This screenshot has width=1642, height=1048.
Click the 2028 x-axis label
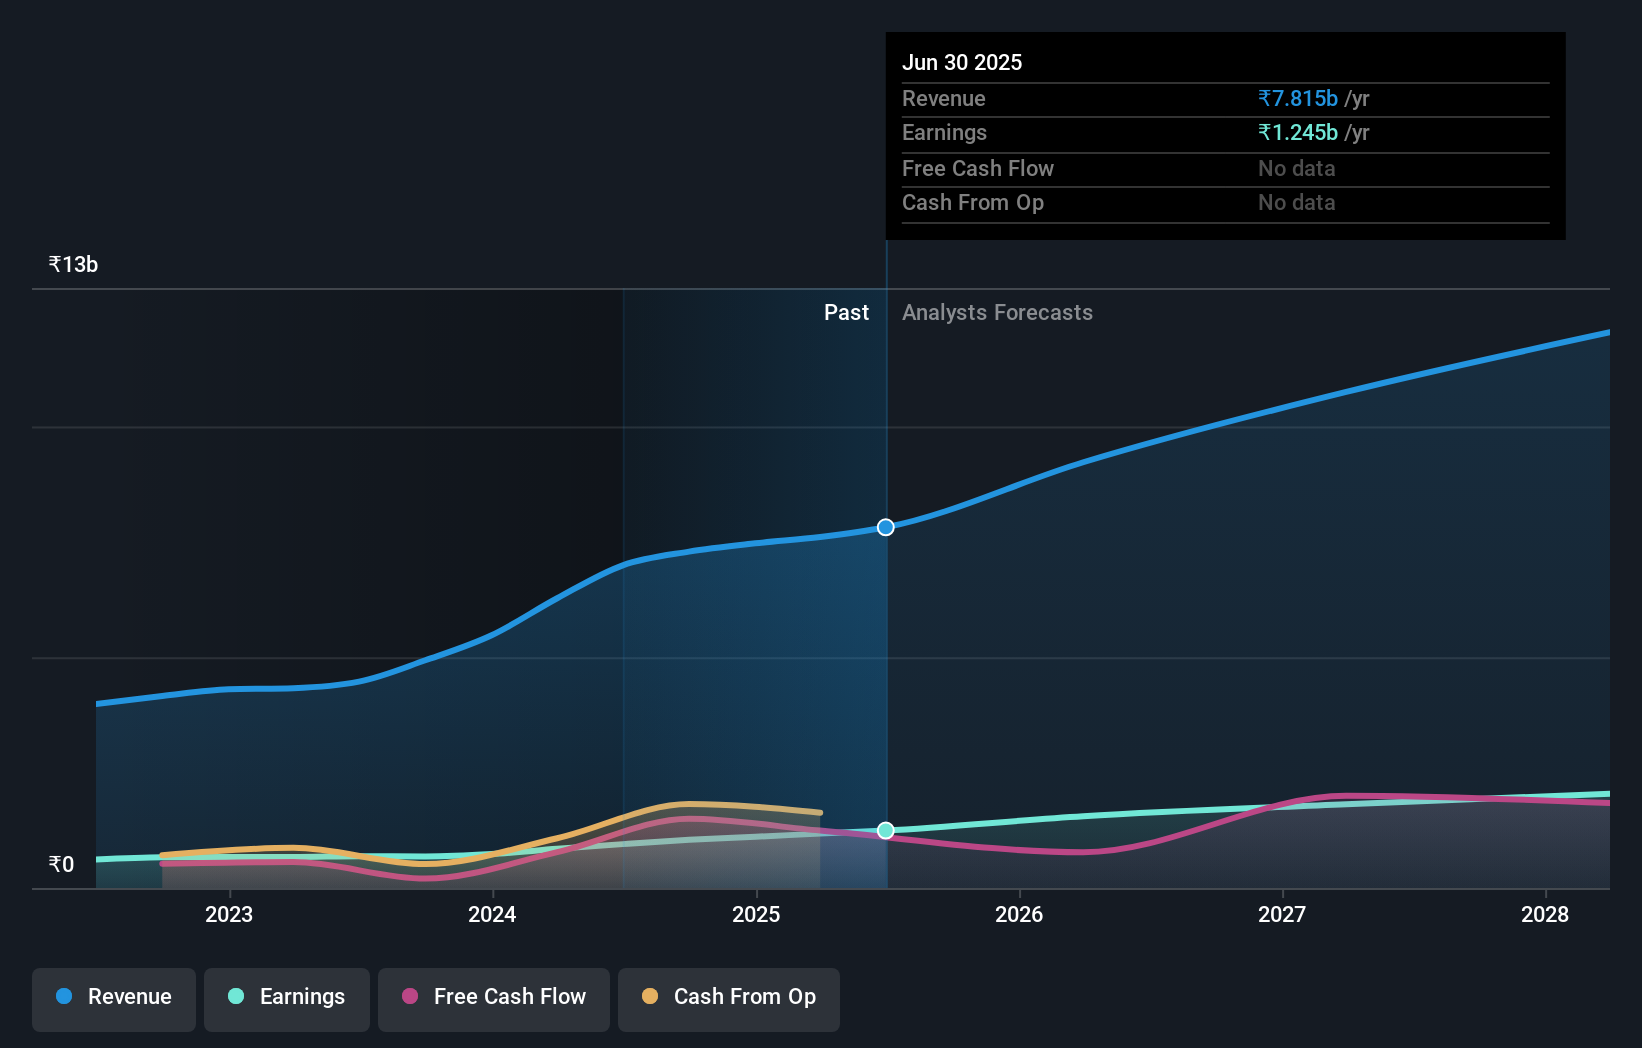(x=1545, y=914)
